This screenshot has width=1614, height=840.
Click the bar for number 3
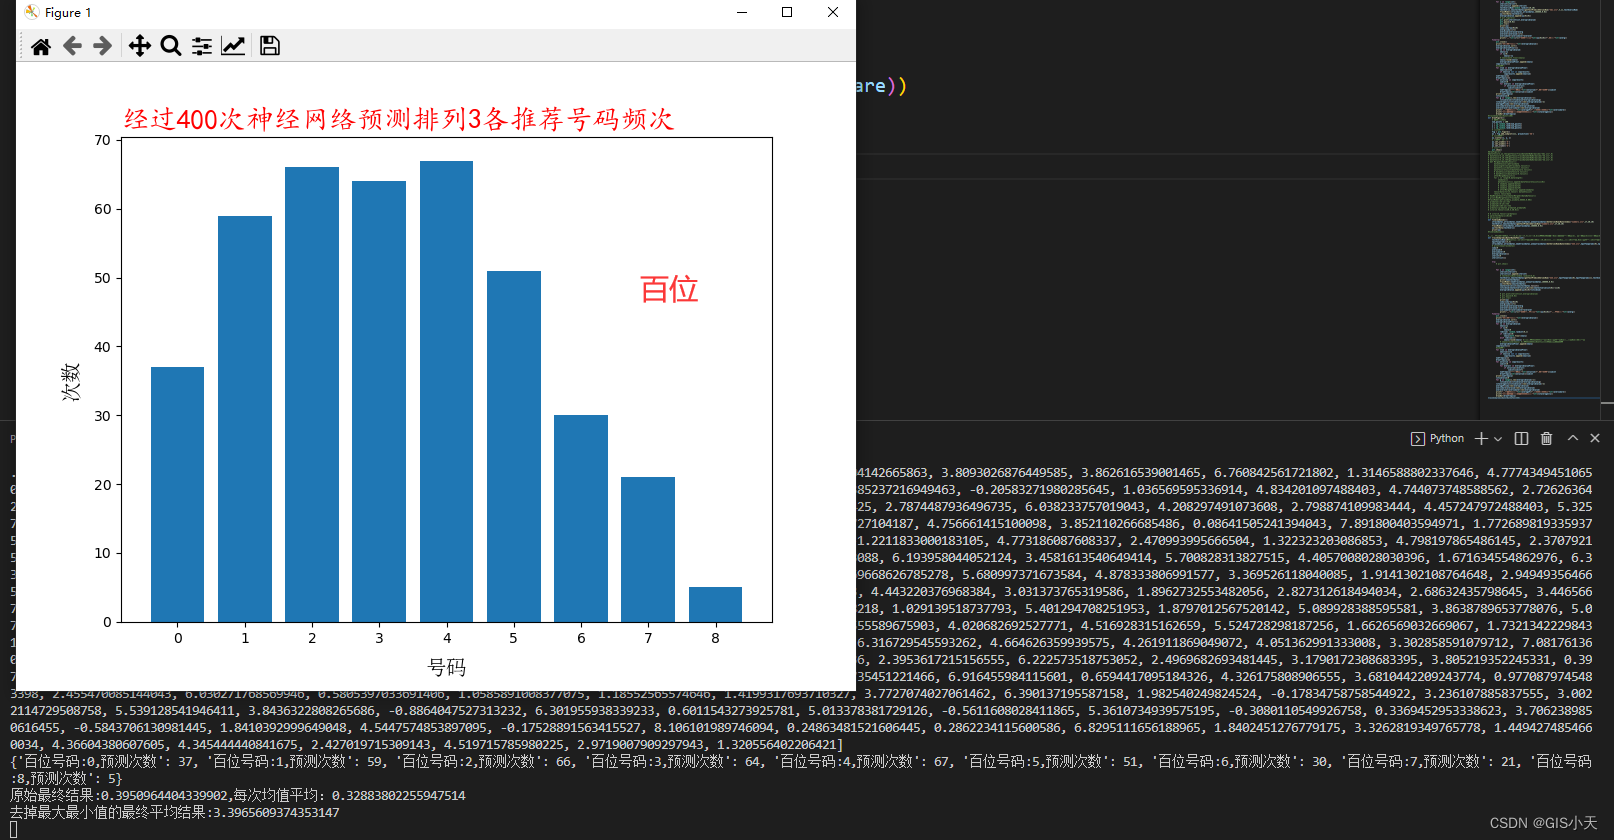click(x=379, y=401)
